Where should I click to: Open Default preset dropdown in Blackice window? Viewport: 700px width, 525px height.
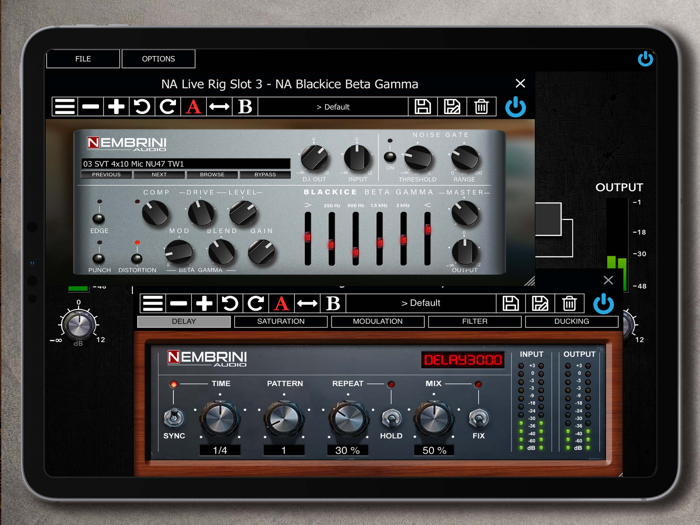(333, 107)
